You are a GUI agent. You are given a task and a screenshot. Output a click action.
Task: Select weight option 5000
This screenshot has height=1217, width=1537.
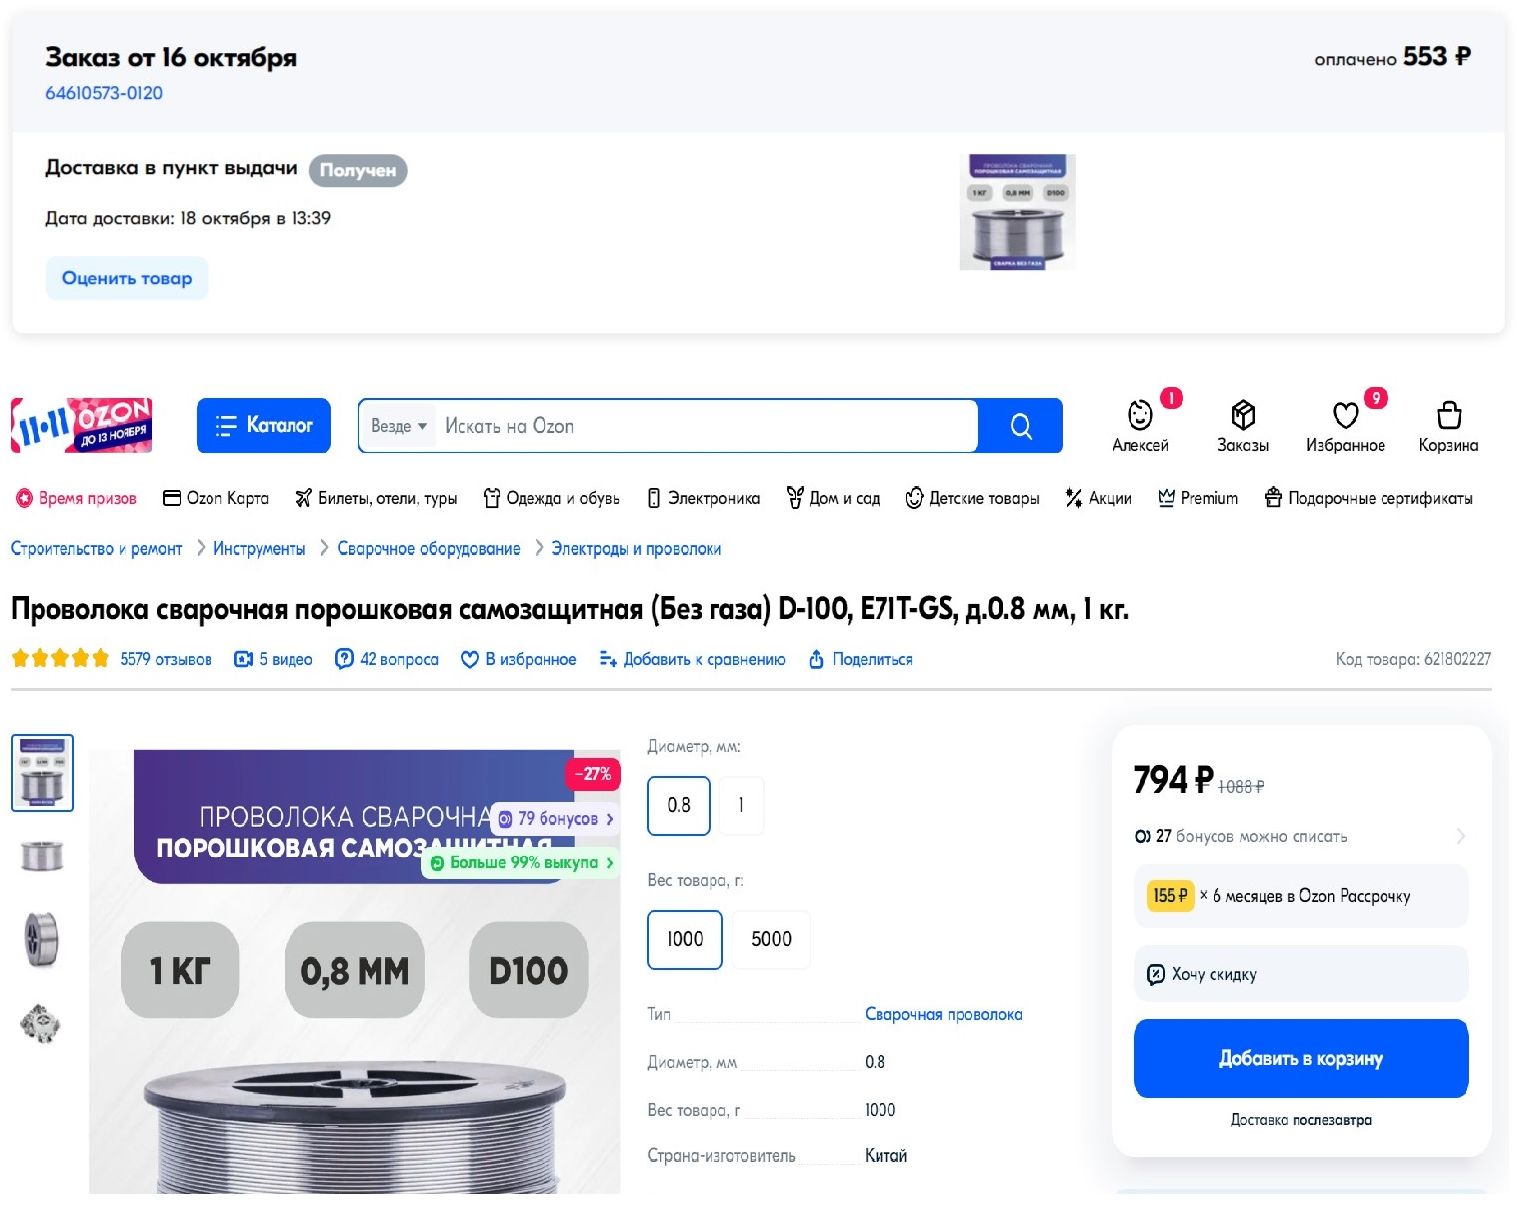(x=771, y=939)
